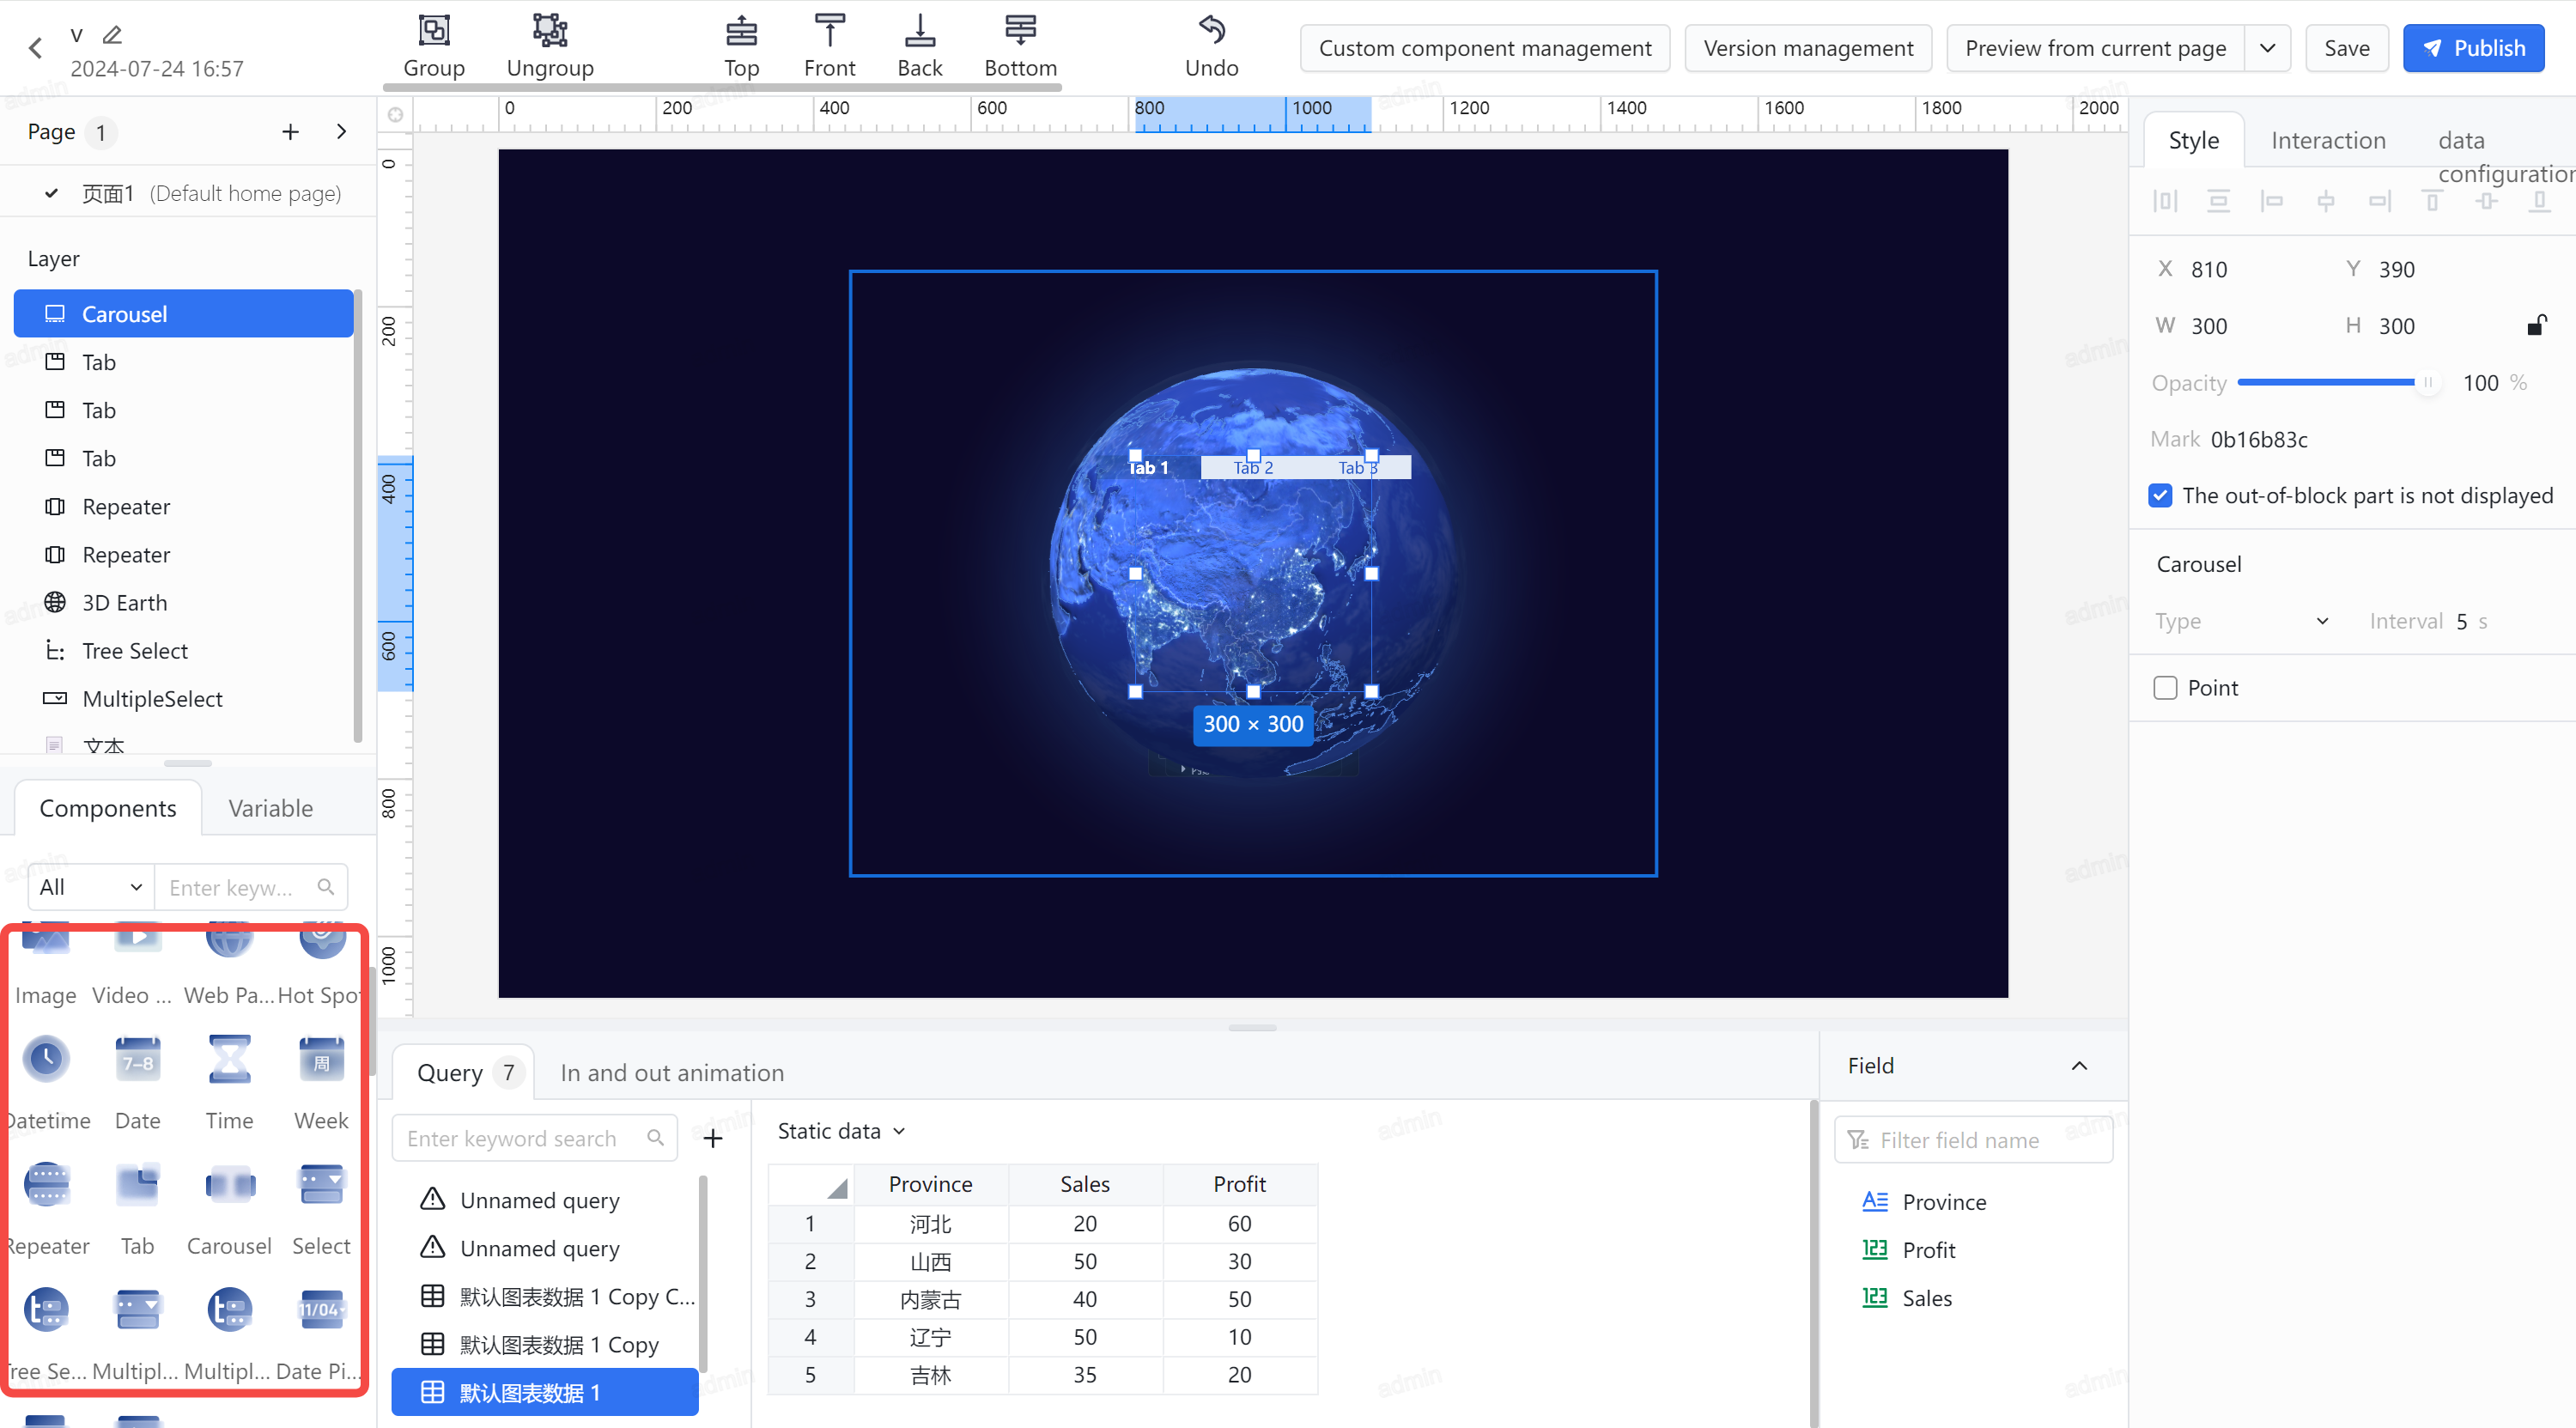Image resolution: width=2576 pixels, height=1428 pixels.
Task: Add Carousel component from library
Action: (229, 1209)
